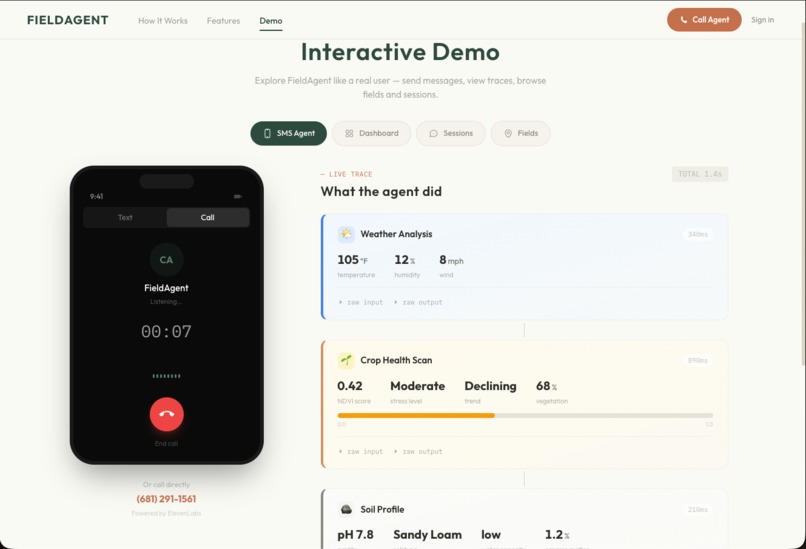Screen dimensions: 806x549
Task: Go to the Features nav link
Action: click(x=223, y=21)
